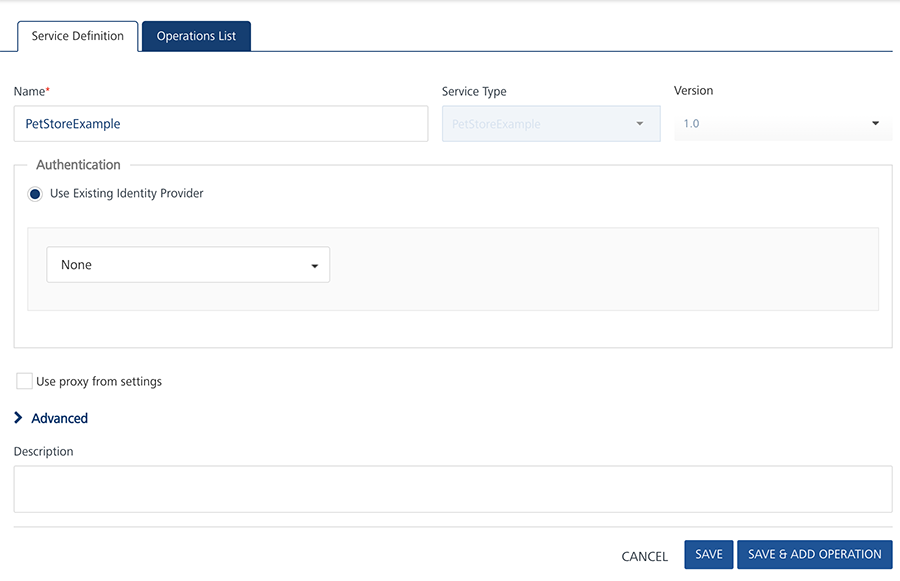This screenshot has width=900, height=581.
Task: Click the Use proxy from settings label
Action: tap(99, 381)
